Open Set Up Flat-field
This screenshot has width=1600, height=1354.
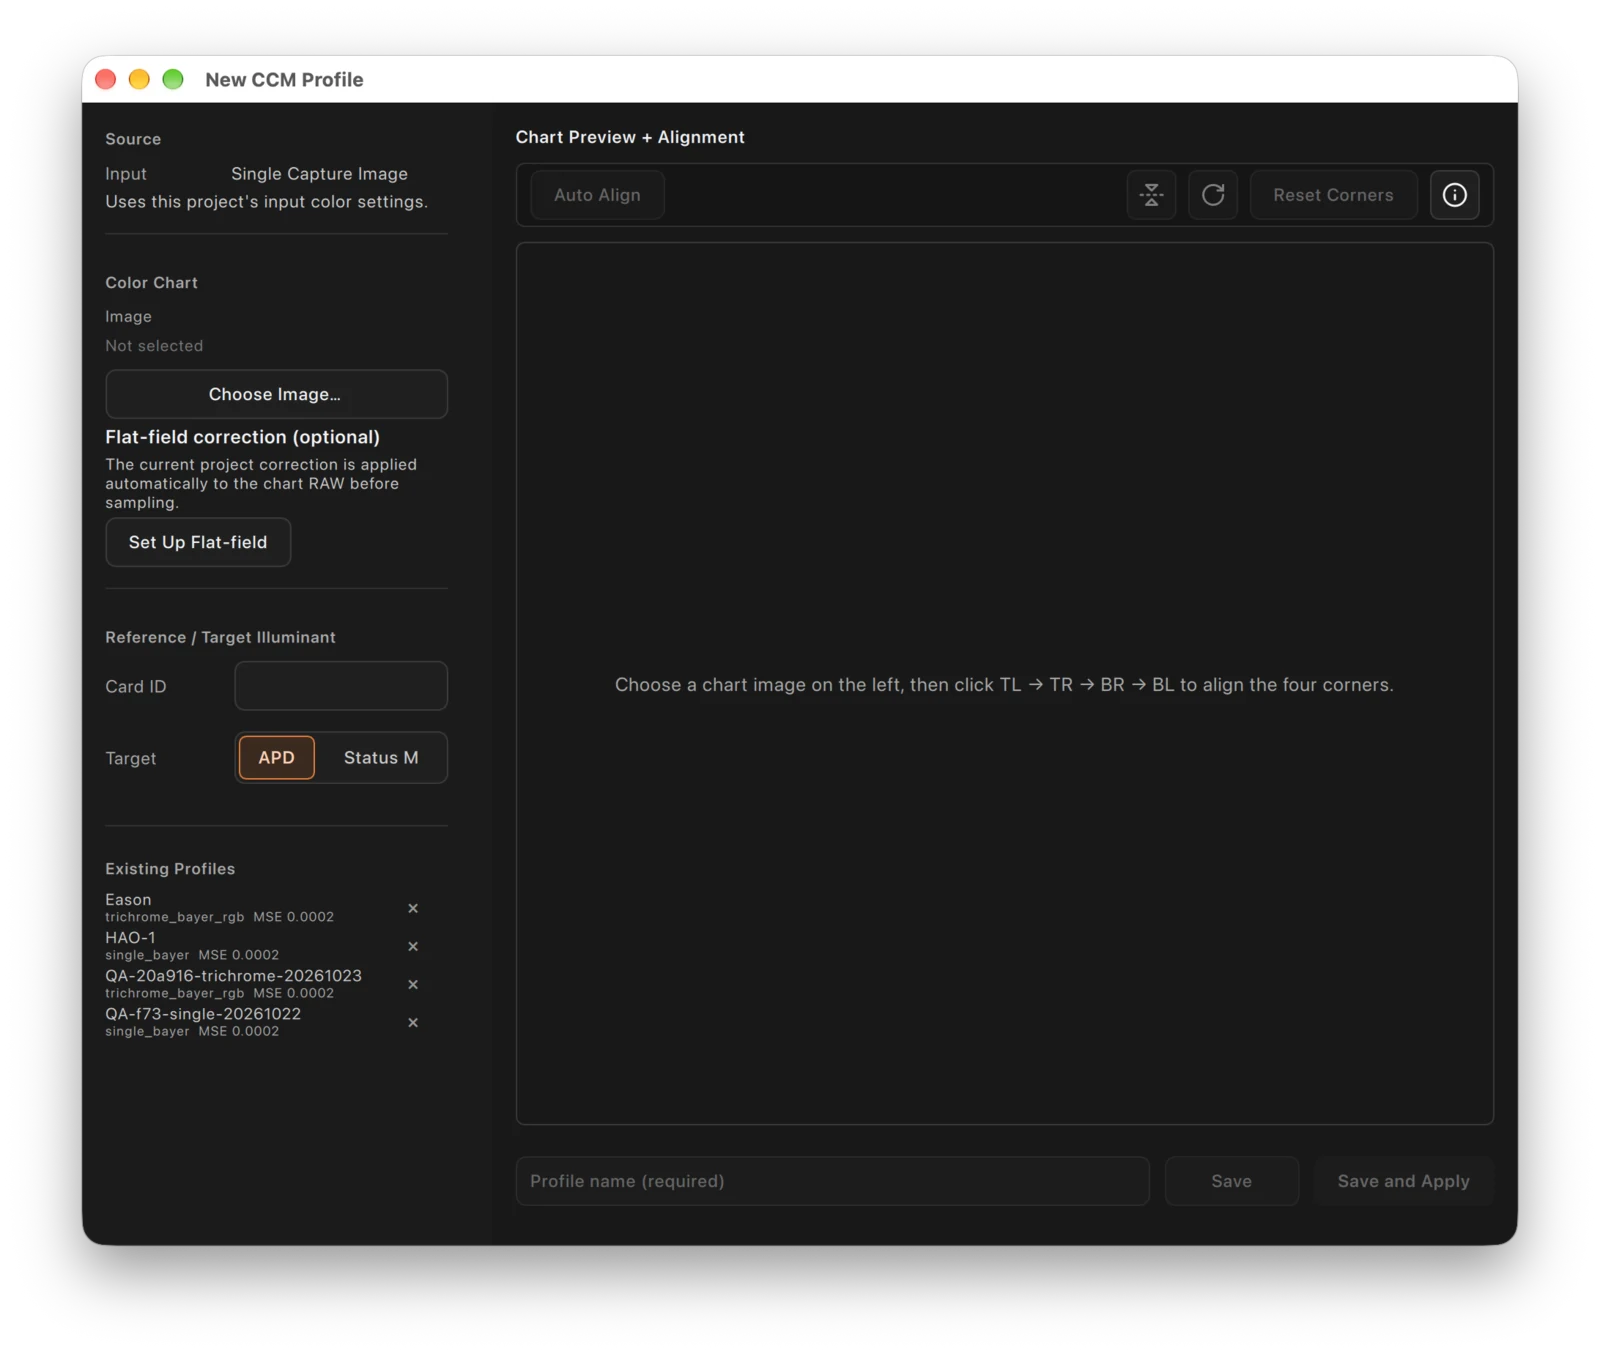[x=198, y=542]
